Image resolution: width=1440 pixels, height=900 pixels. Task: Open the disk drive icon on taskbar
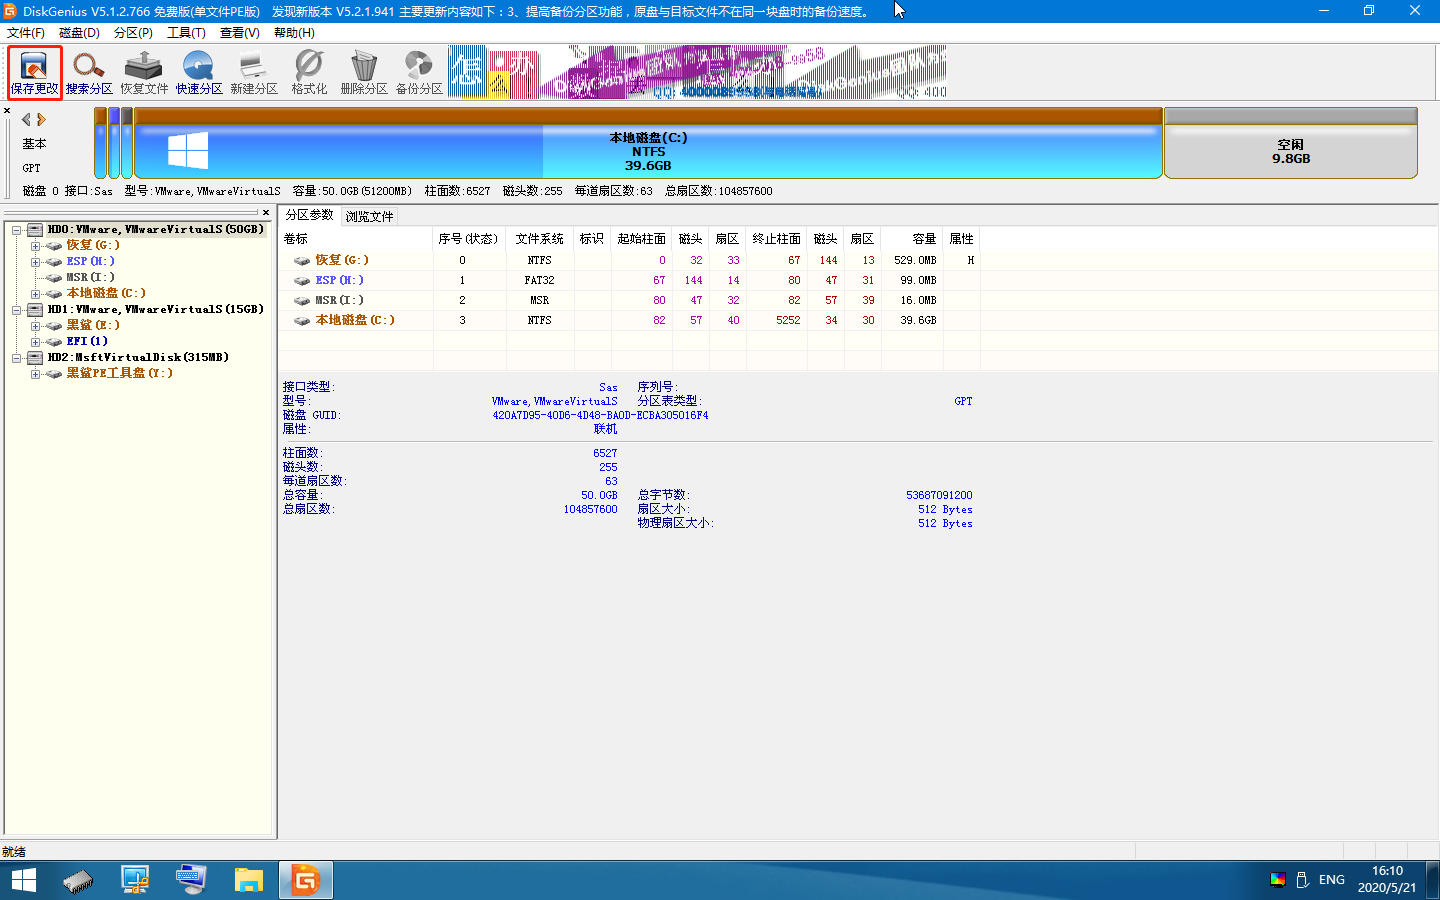pyautogui.click(x=77, y=880)
